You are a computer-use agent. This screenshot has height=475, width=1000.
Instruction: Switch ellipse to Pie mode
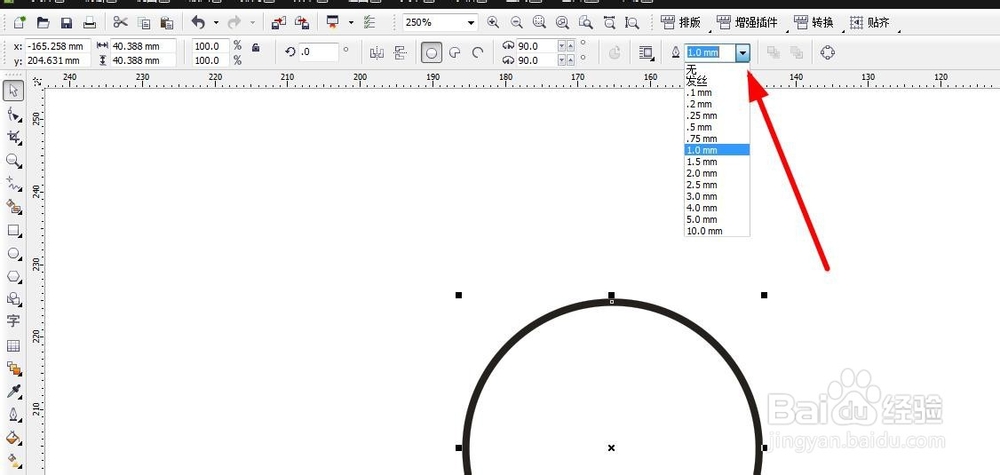[455, 53]
